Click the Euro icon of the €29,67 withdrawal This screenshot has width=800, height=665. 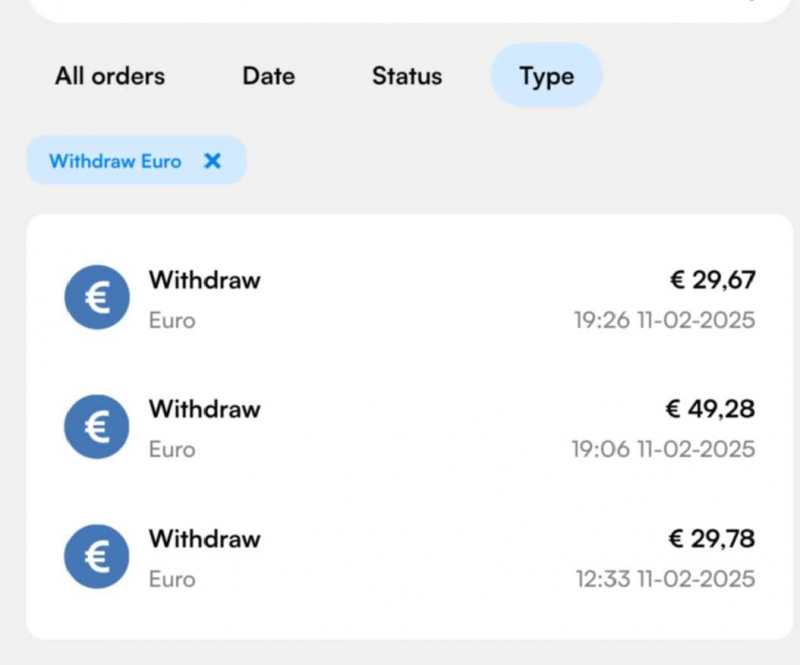point(97,297)
